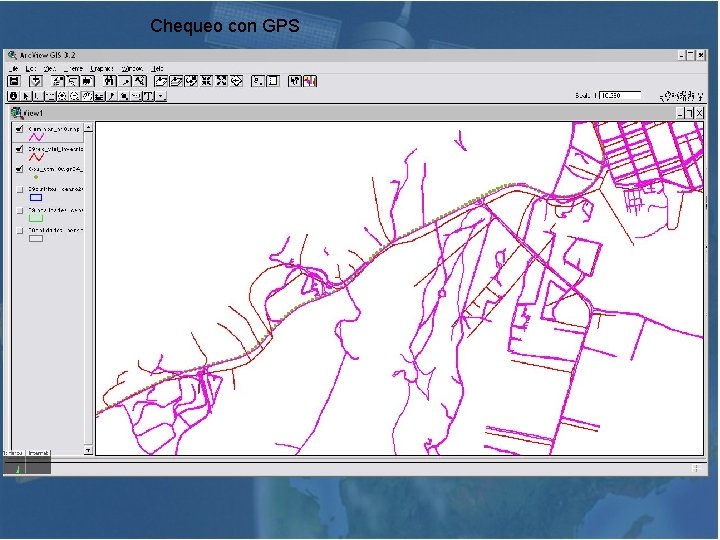Screen dimensions: 720x540
Task: Click the green rectangle legend symbol
Action: [36, 218]
